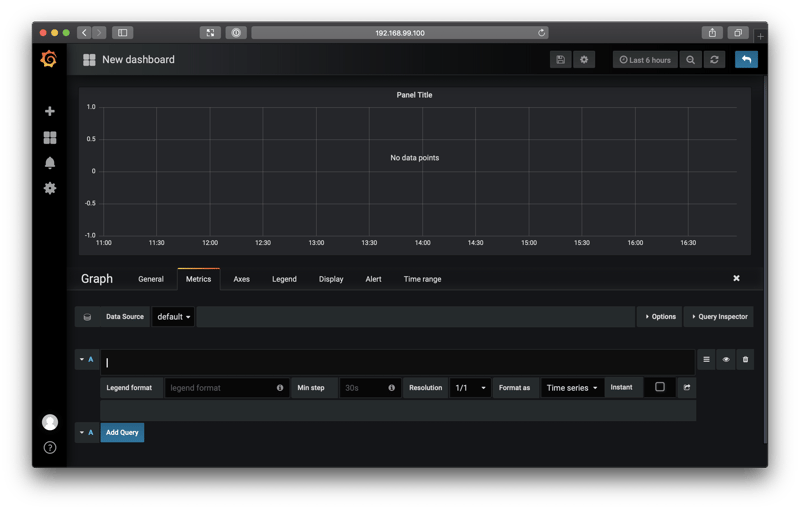Open the Create plus icon menu
Screen dimensions: 800x510
[50, 111]
